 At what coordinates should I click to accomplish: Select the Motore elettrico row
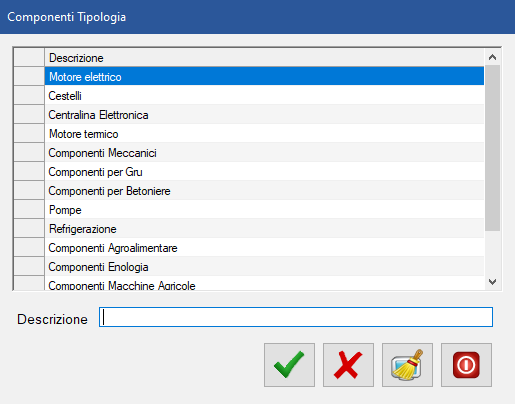coord(264,76)
